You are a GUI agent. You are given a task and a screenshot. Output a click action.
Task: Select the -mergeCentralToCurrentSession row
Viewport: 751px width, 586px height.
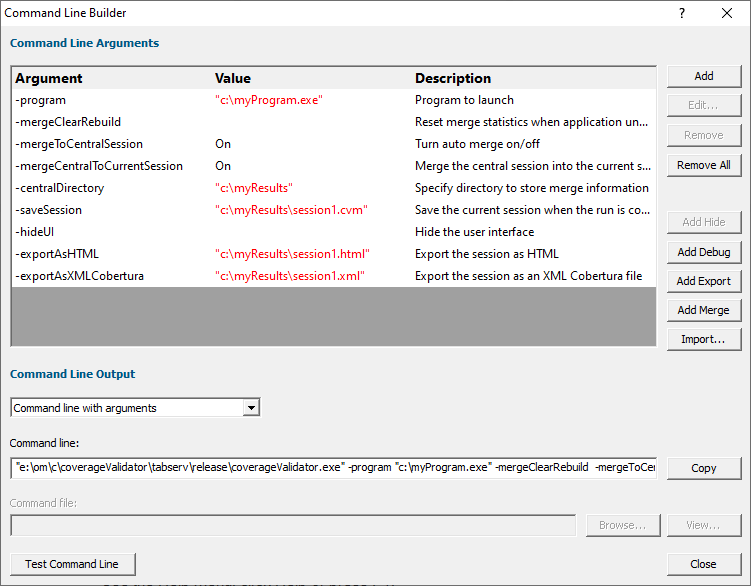[x=333, y=166]
